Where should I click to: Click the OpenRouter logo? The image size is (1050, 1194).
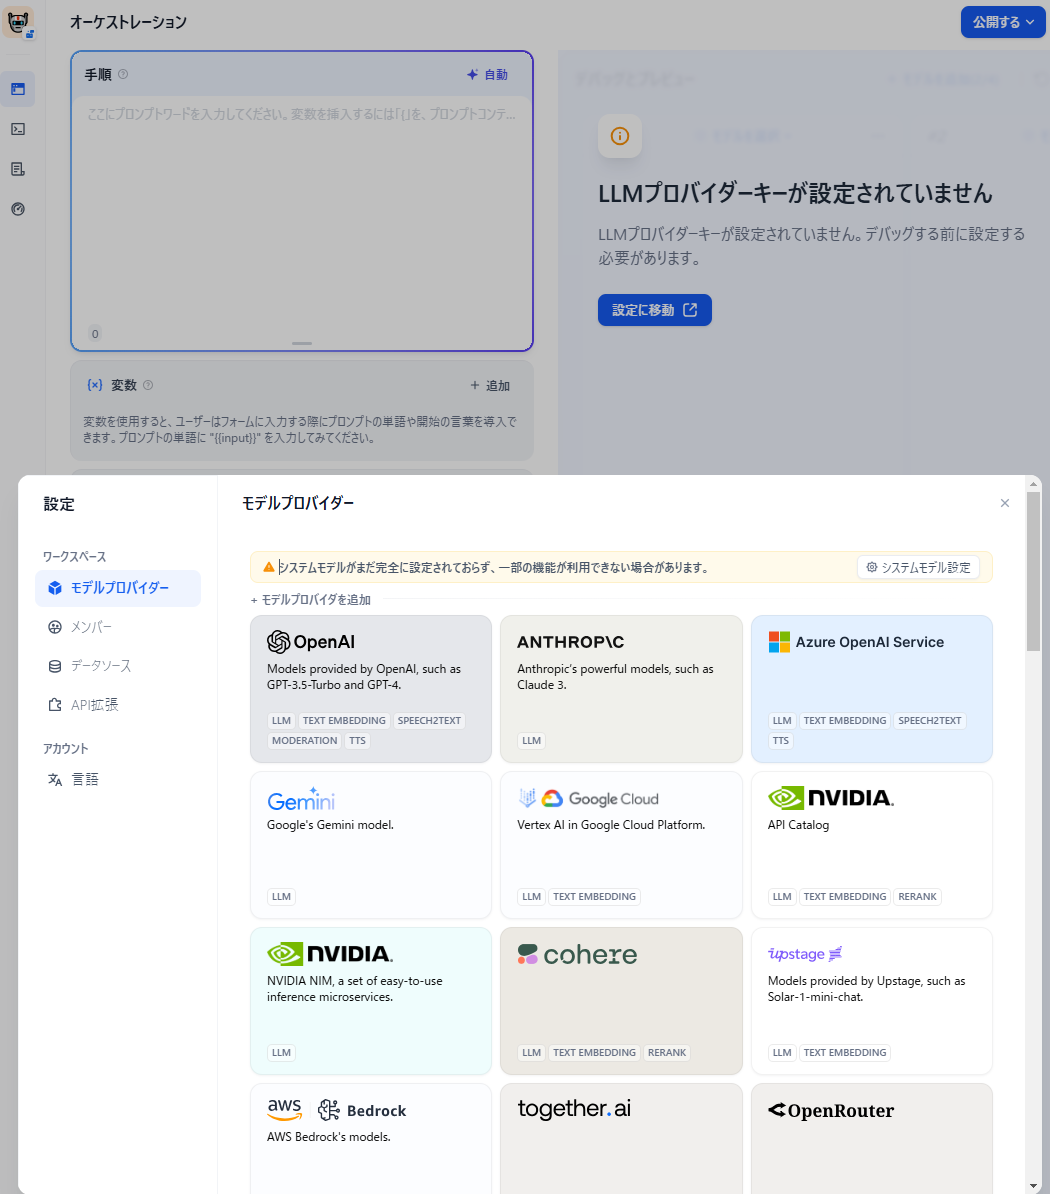831,1110
